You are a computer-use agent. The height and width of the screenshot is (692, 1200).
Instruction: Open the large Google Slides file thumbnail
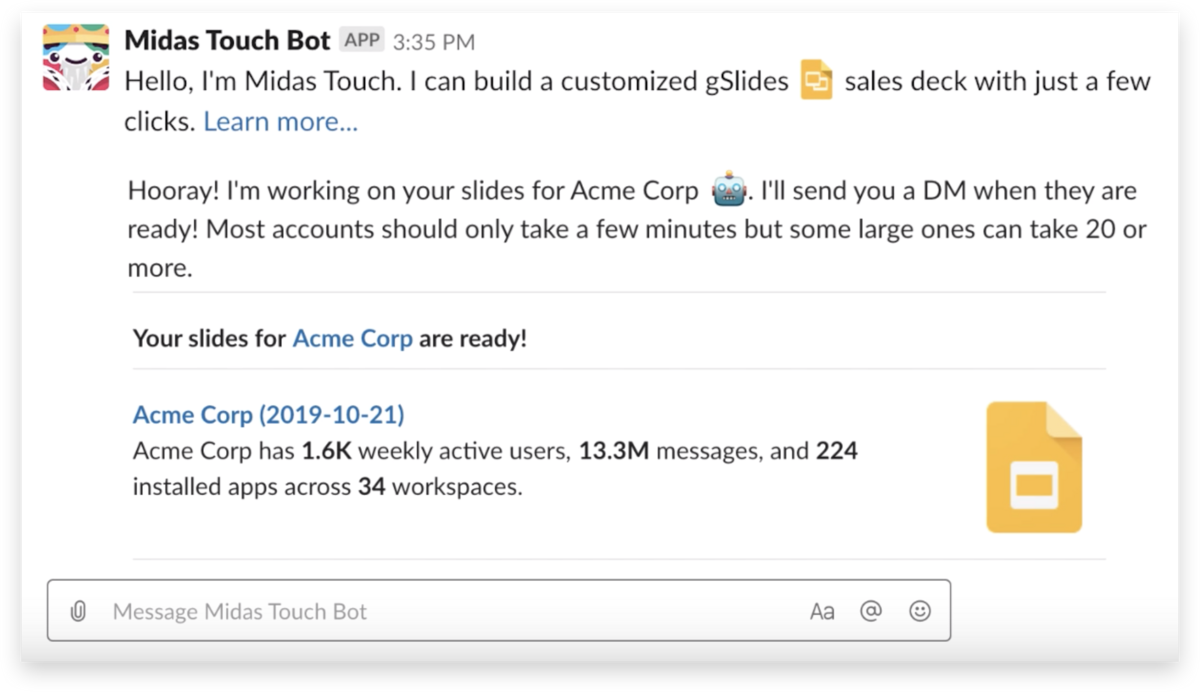pos(1034,467)
